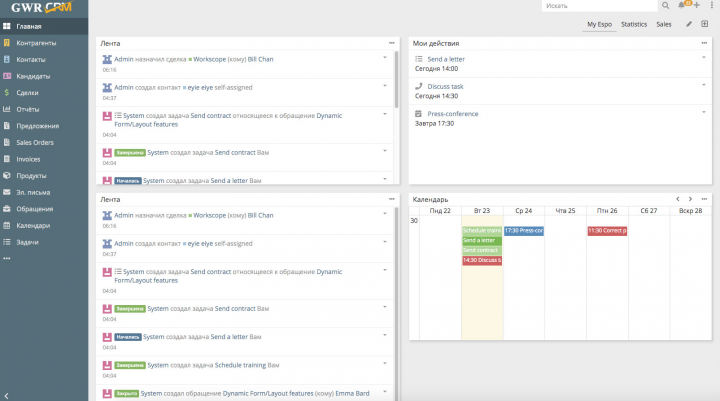Expand the Send a letter action dropdown
The height and width of the screenshot is (401, 720).
(703, 57)
